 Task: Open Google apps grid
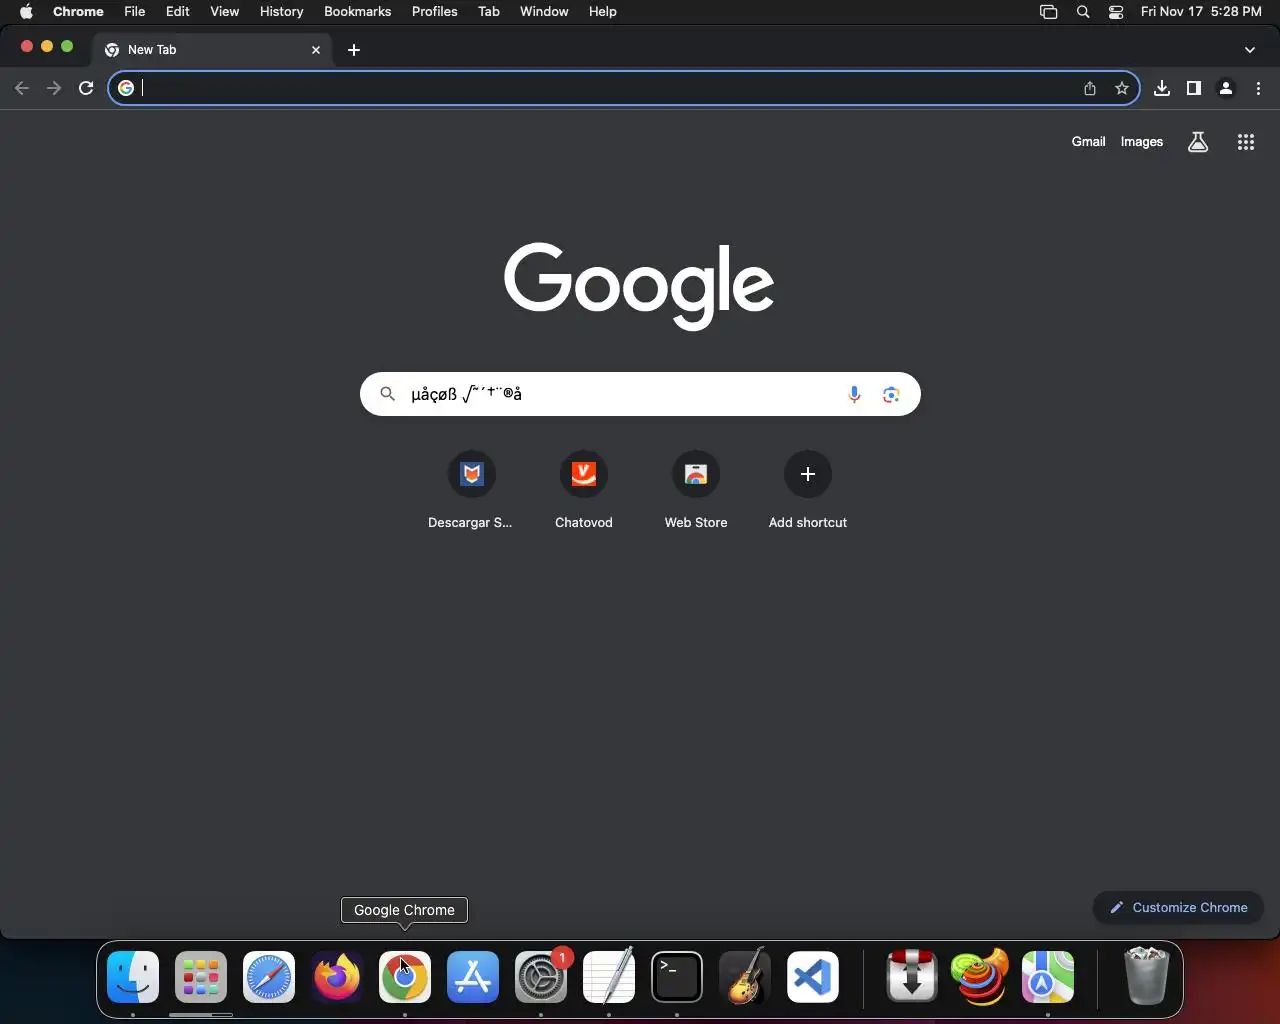1246,142
